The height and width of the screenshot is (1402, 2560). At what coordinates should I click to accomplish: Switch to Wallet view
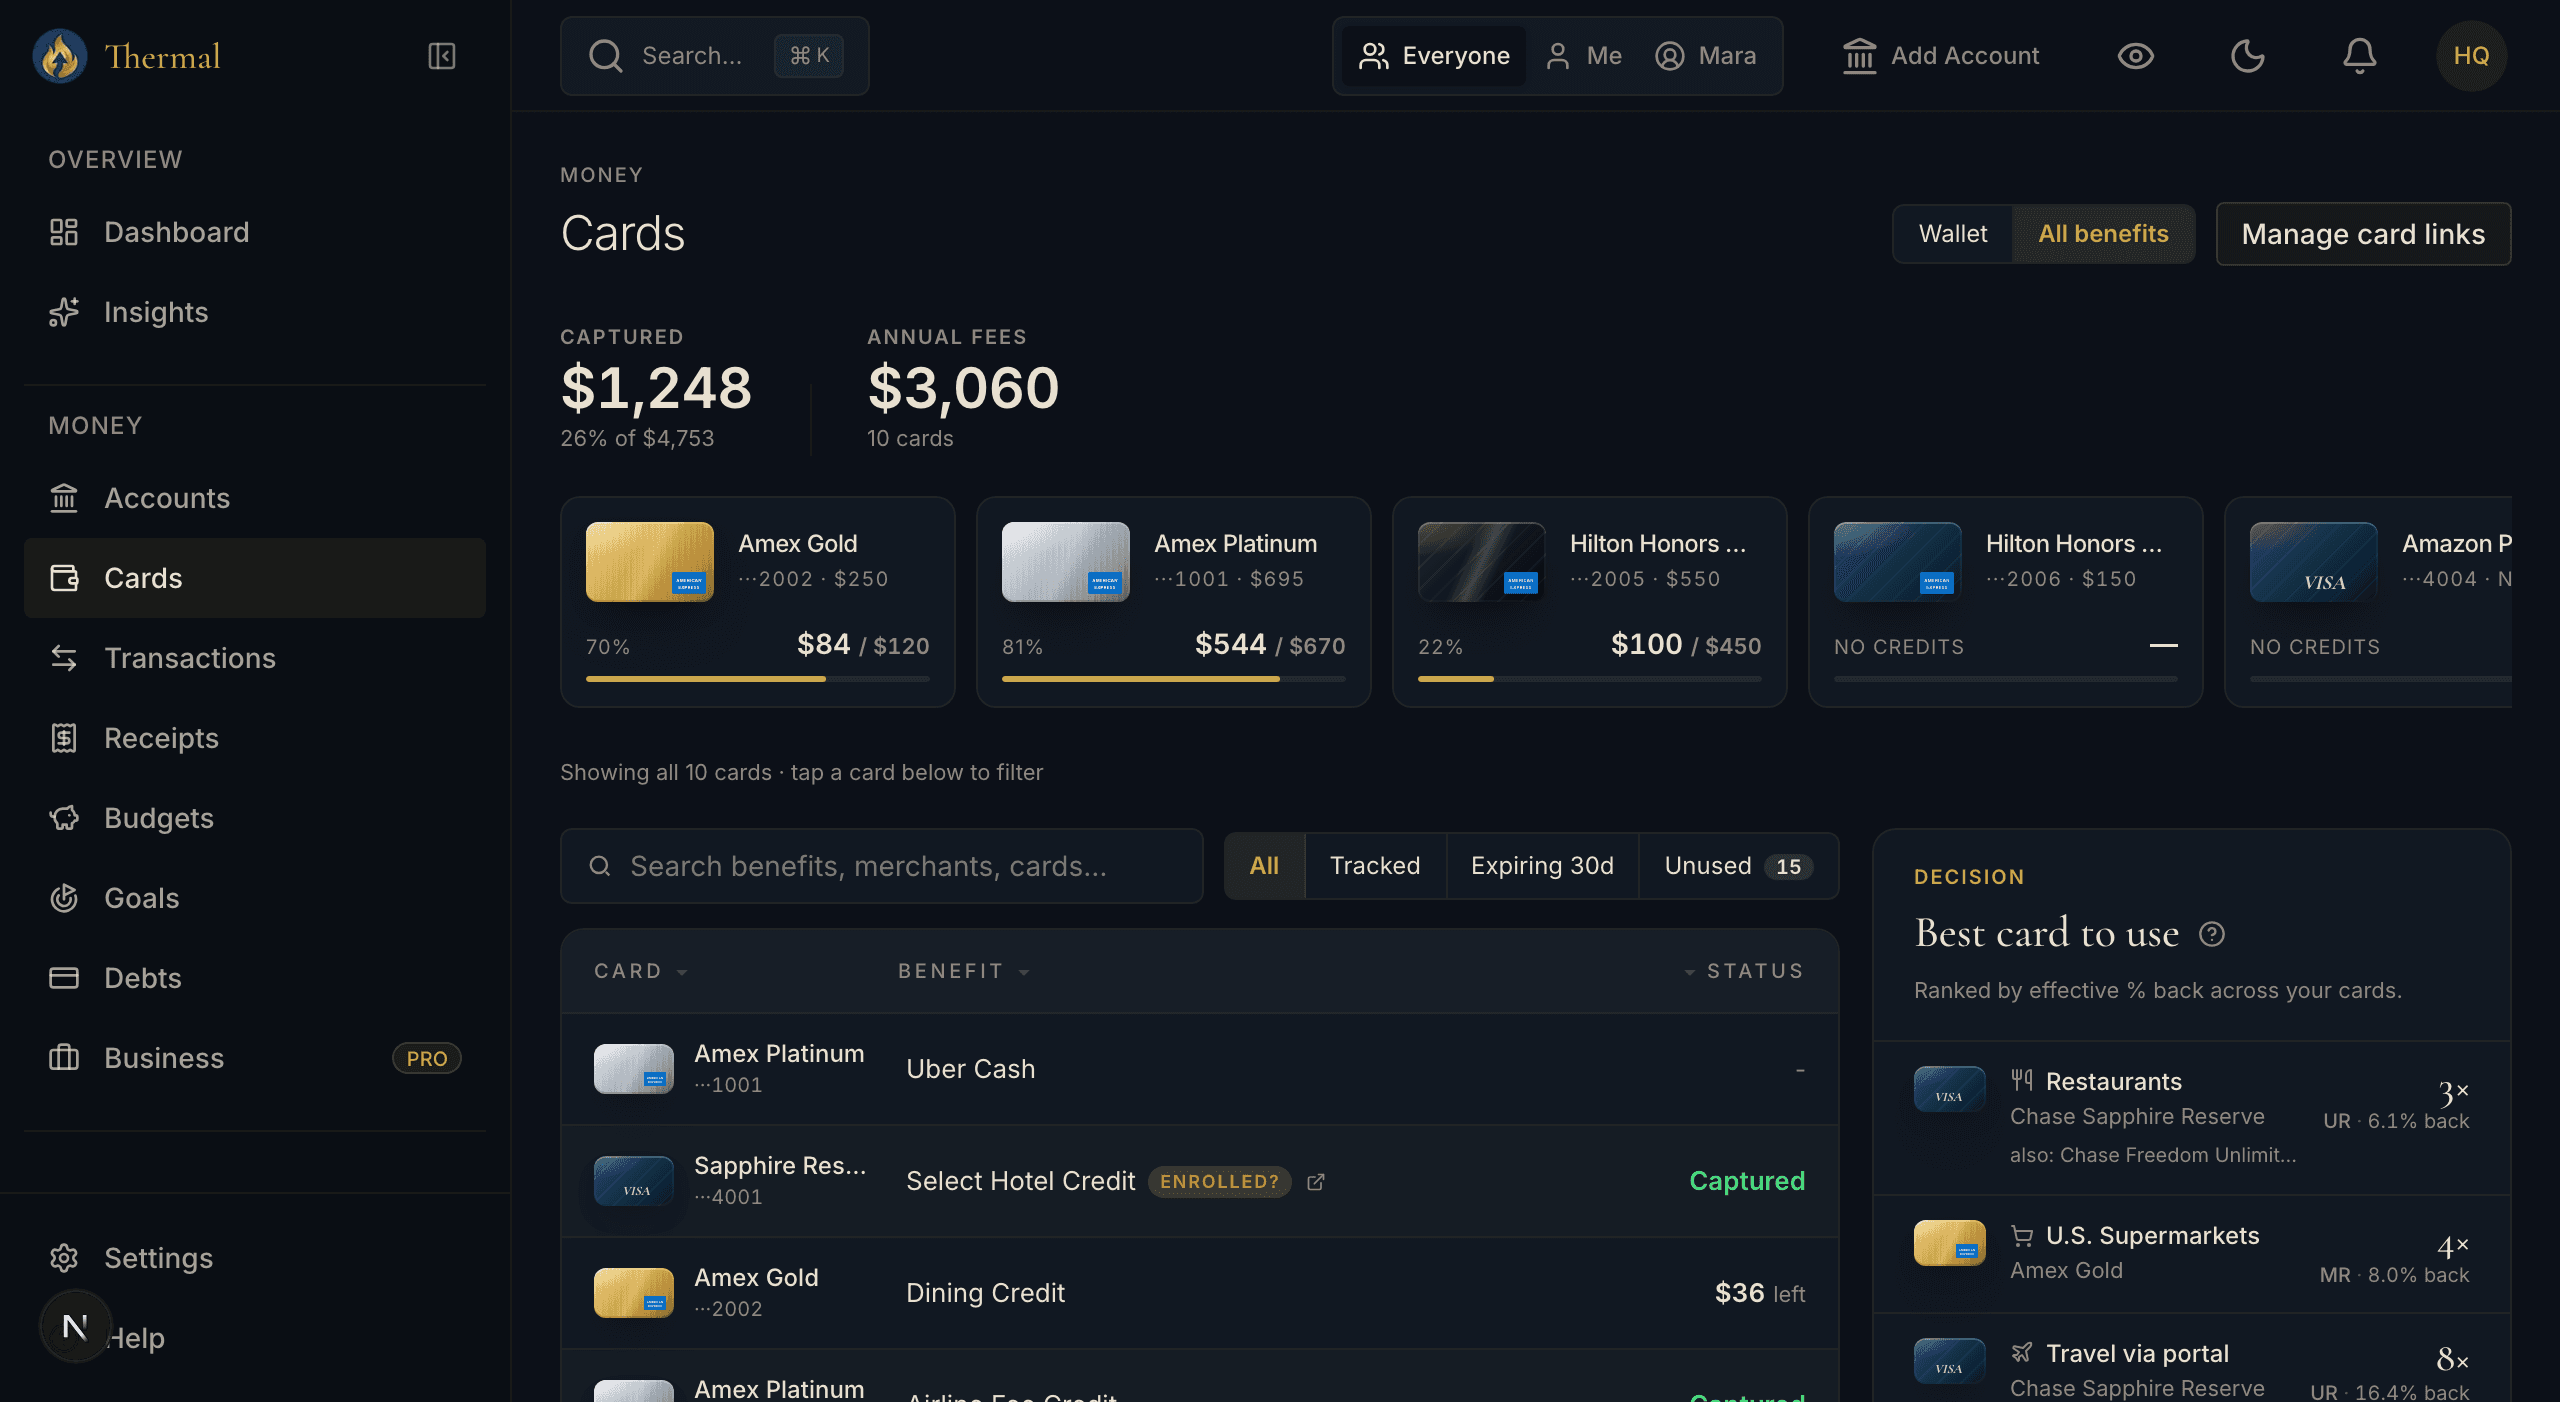(x=1953, y=234)
